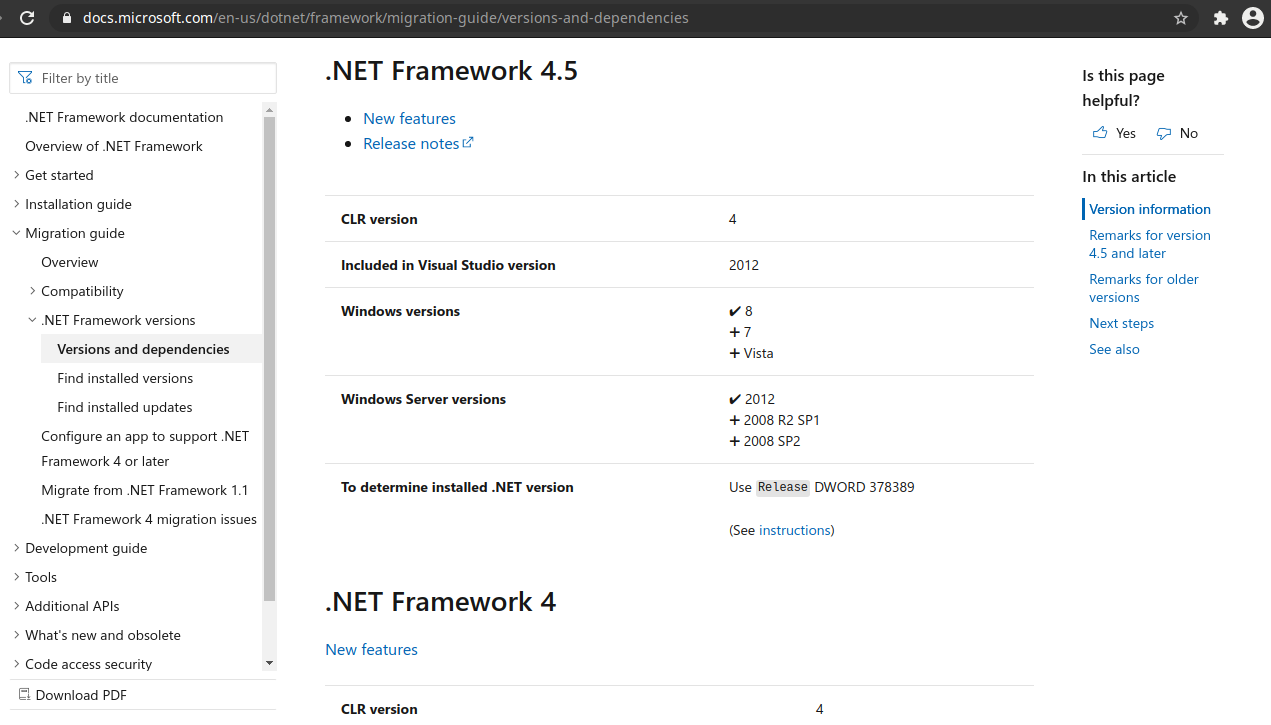Click the Download PDF icon

tap(24, 695)
